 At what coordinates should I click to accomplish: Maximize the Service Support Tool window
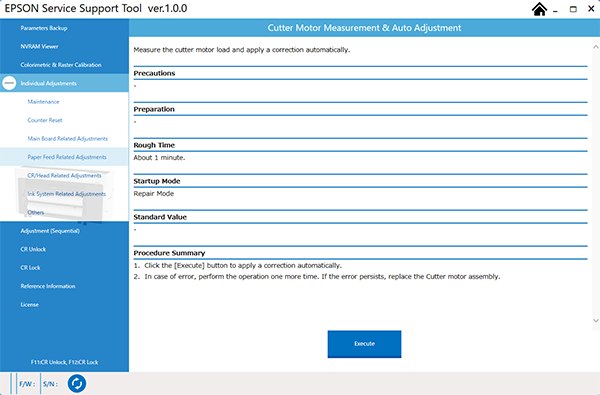tap(573, 9)
